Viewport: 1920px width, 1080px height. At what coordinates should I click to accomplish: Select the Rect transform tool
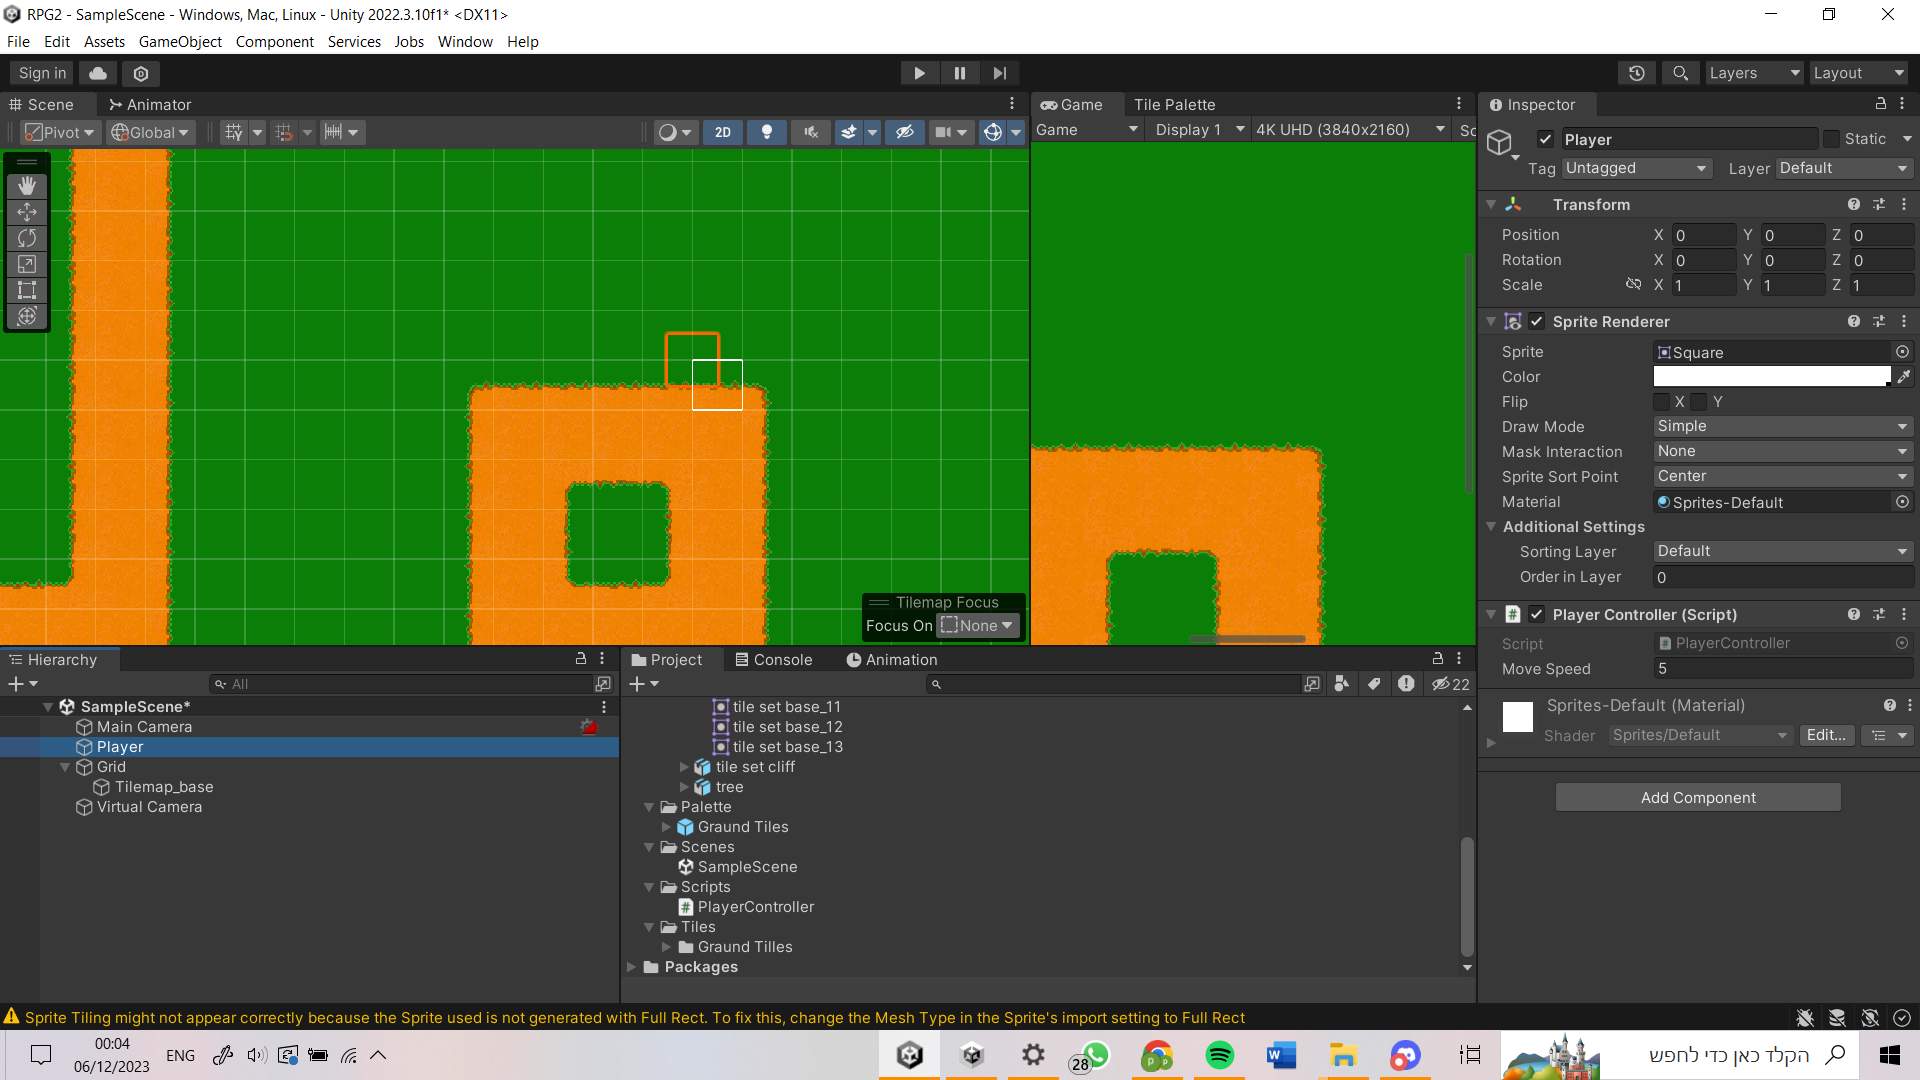pos(27,290)
